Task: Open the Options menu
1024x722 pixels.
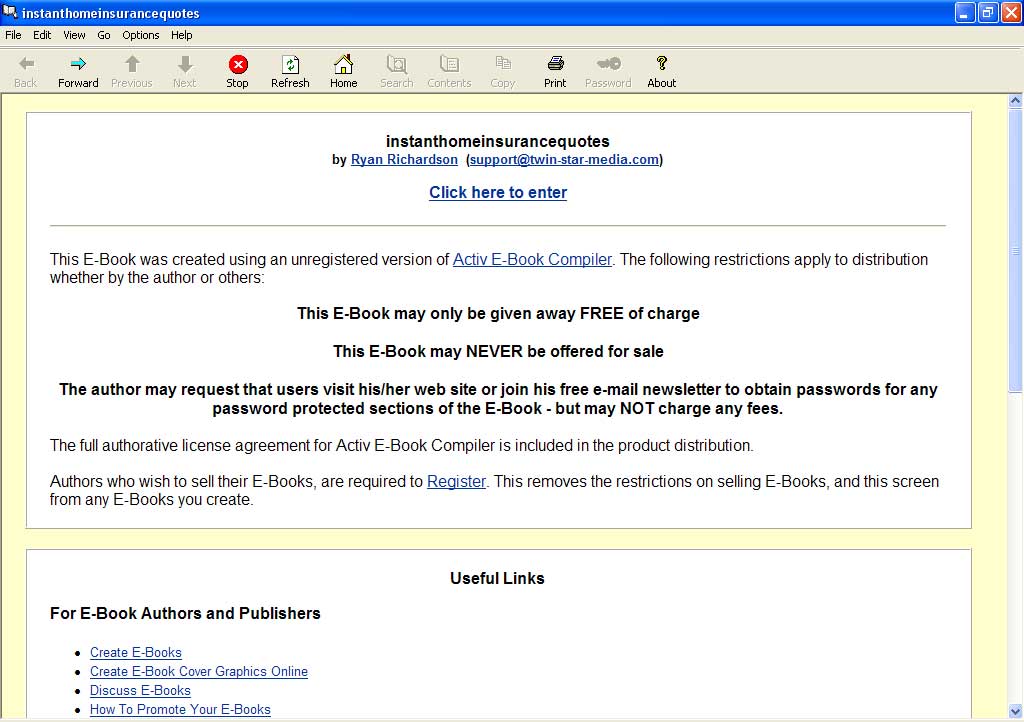Action: pyautogui.click(x=140, y=35)
